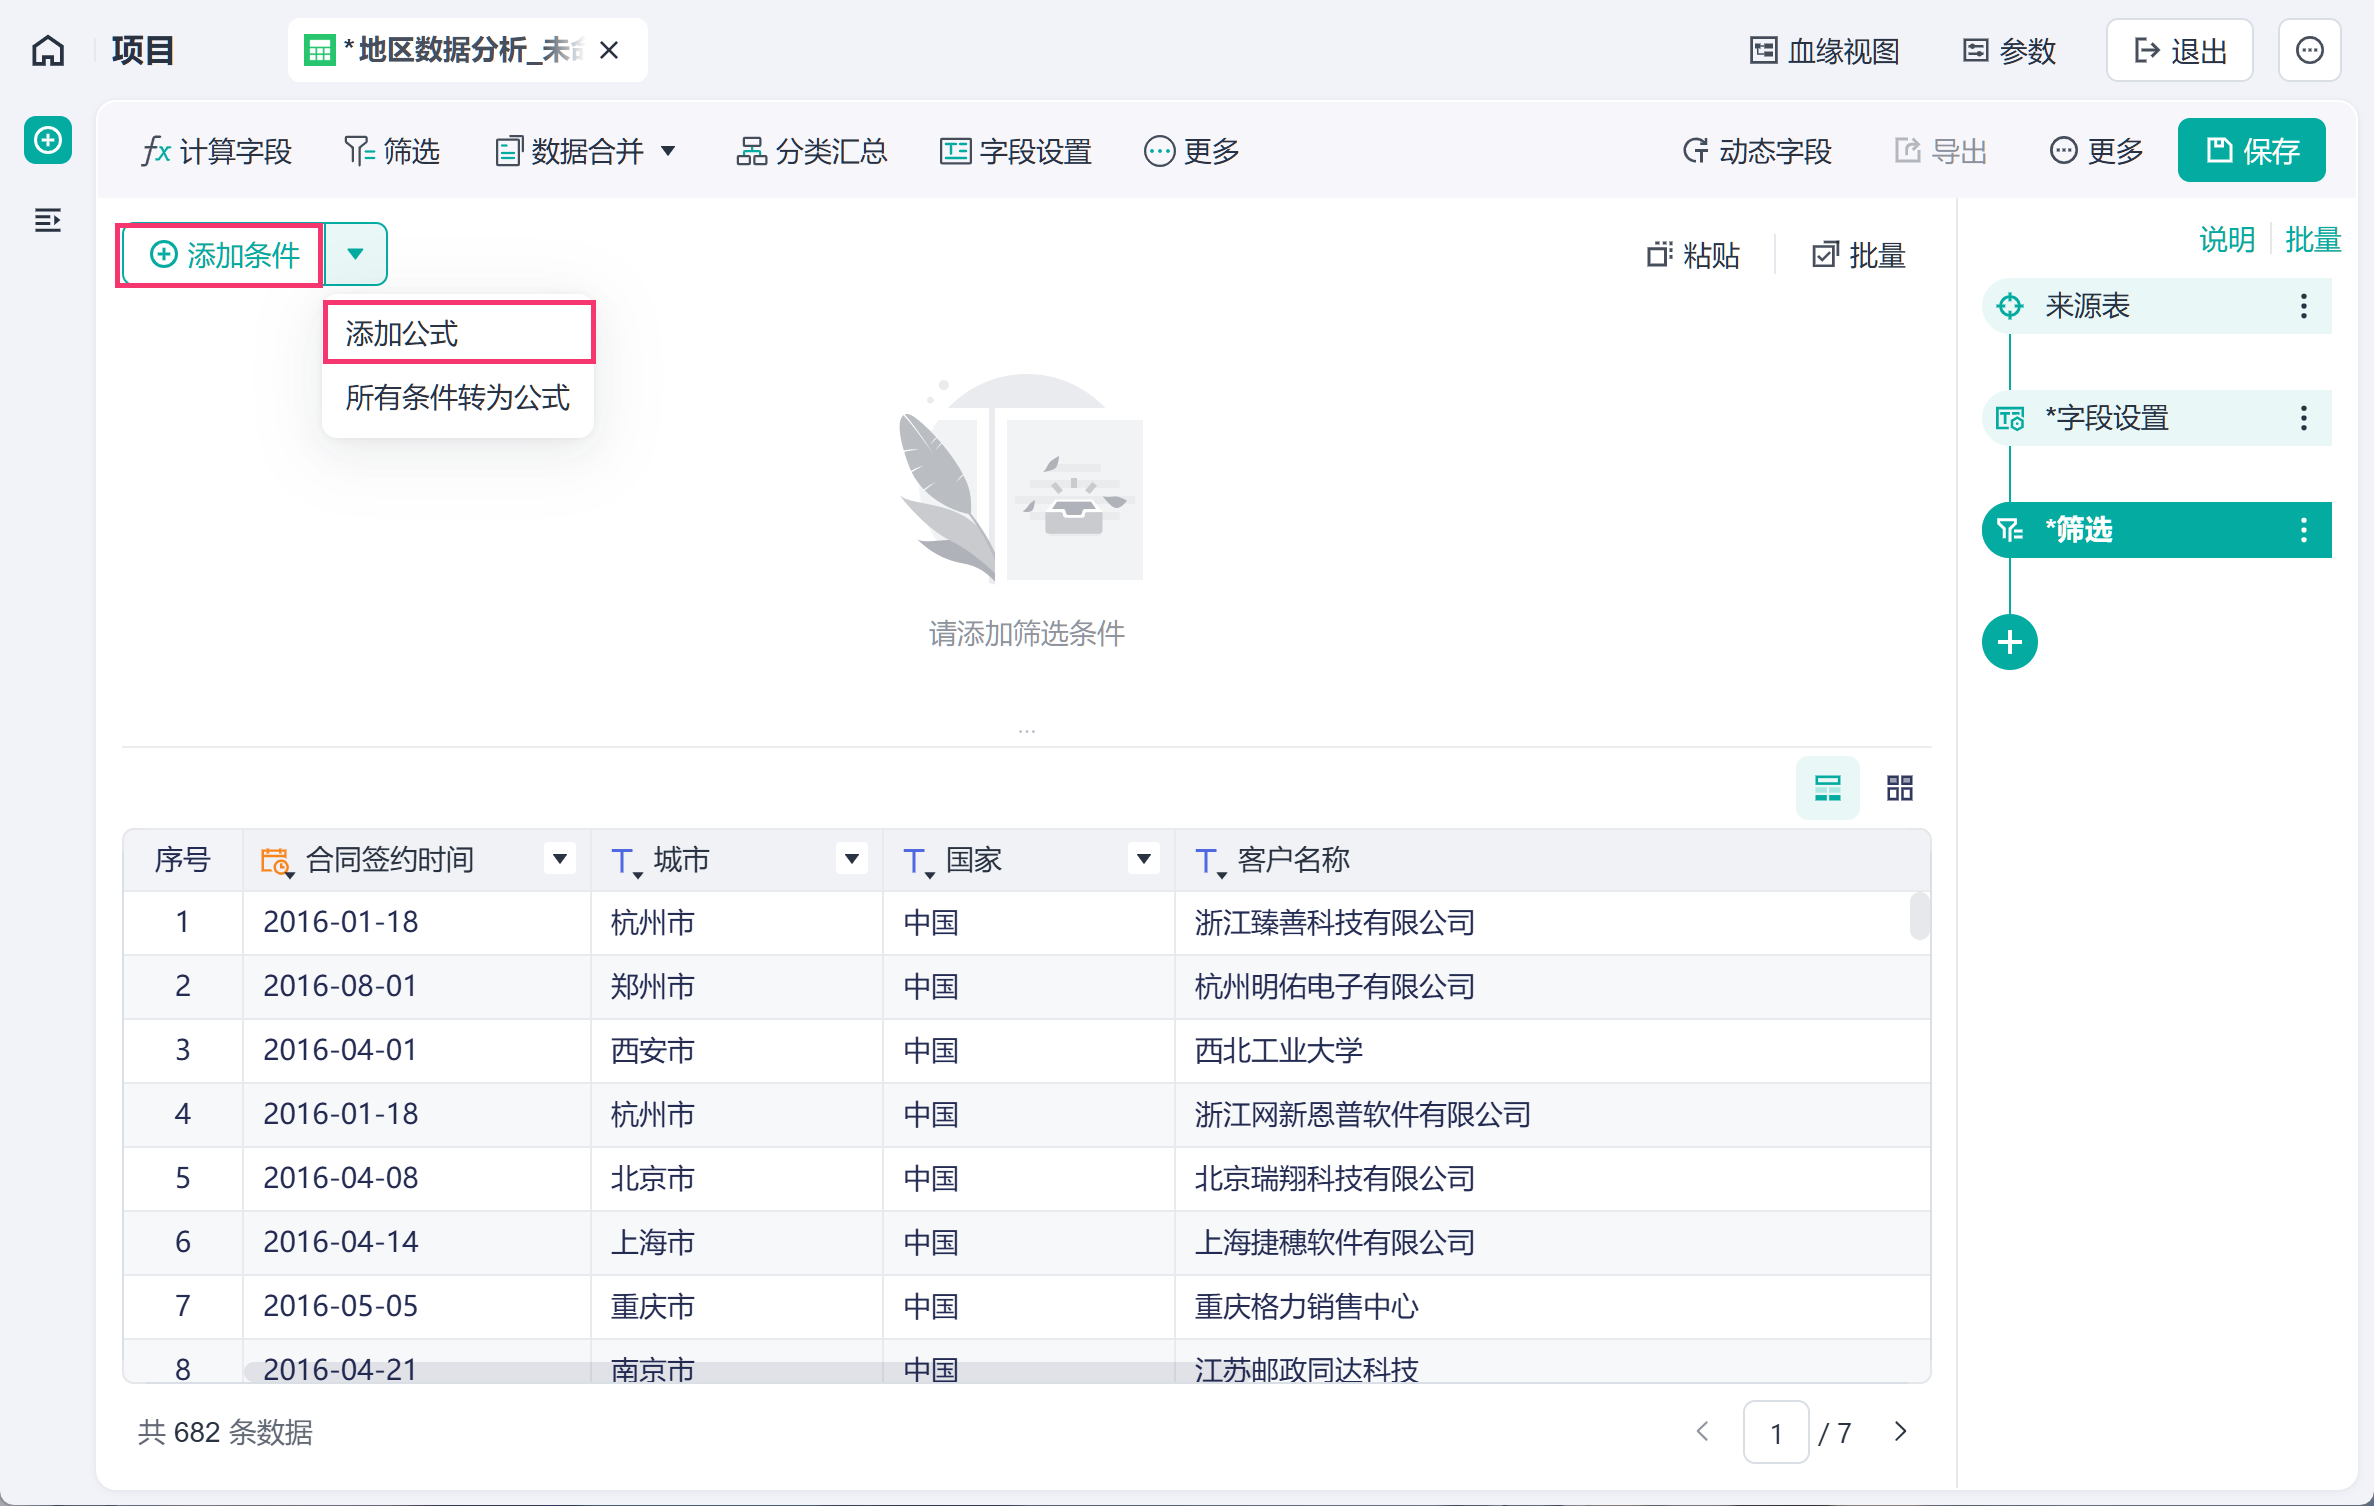Click the page number input field

[x=1776, y=1433]
